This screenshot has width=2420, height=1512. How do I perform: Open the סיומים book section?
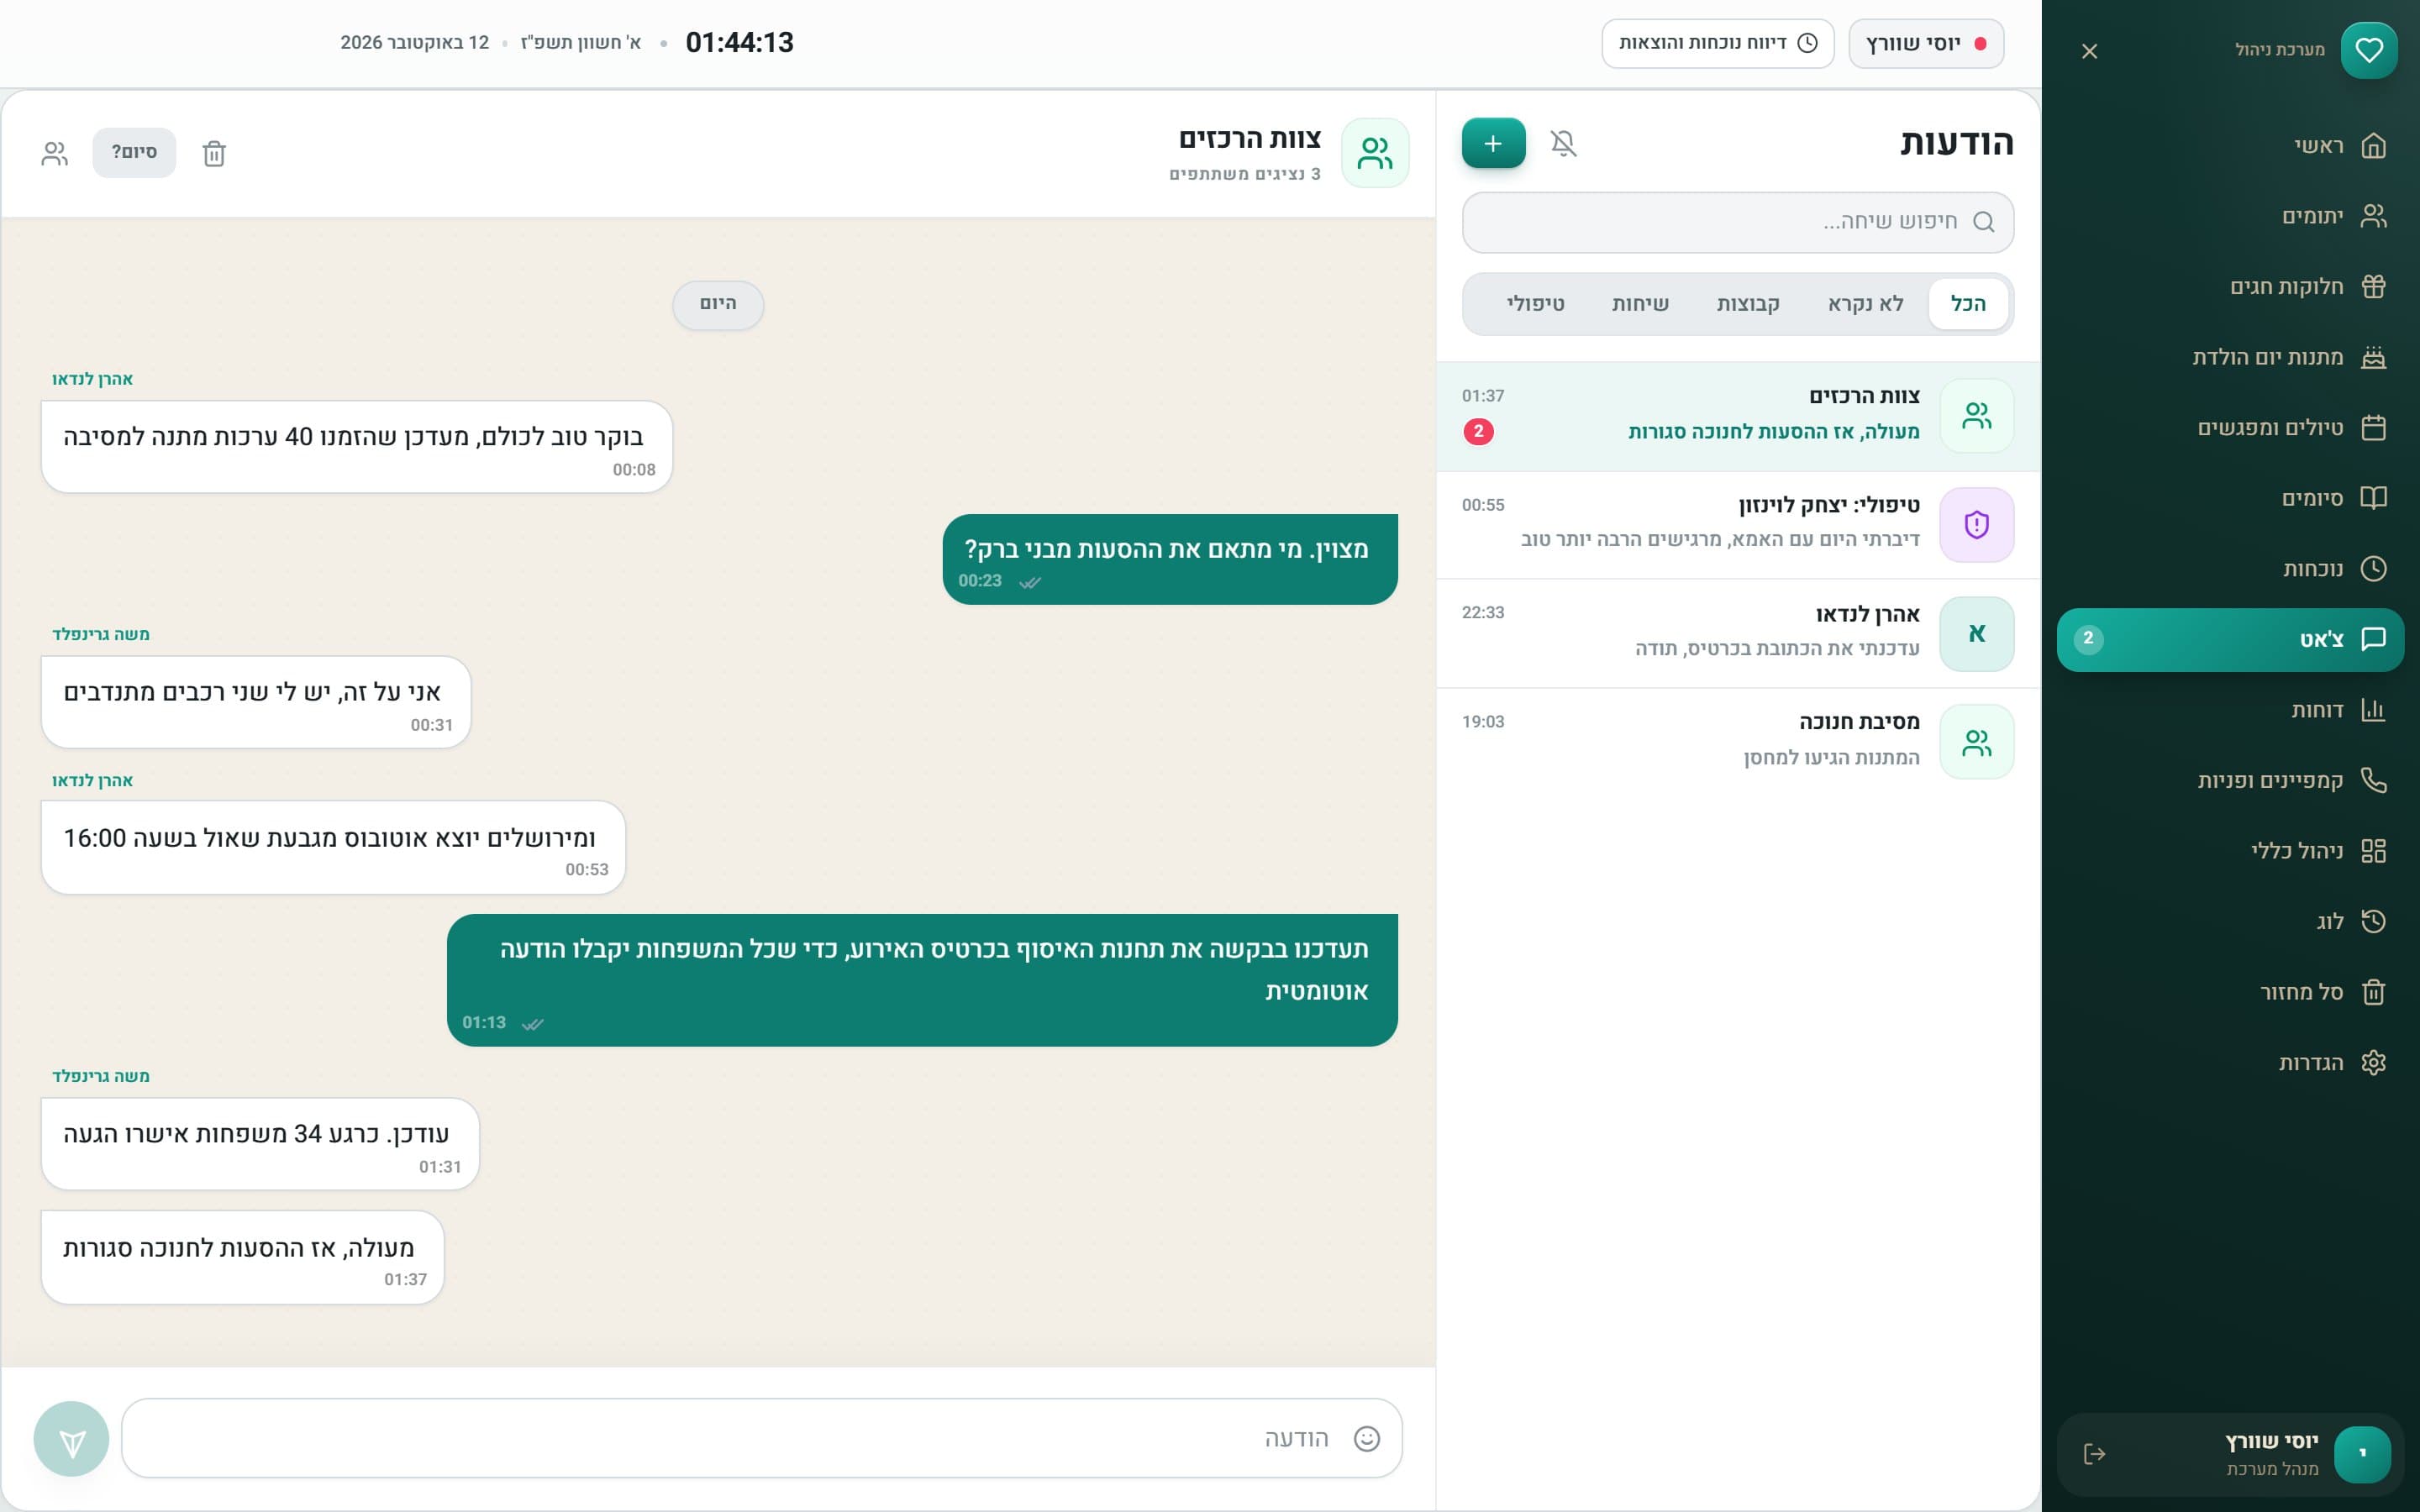tap(2230, 498)
